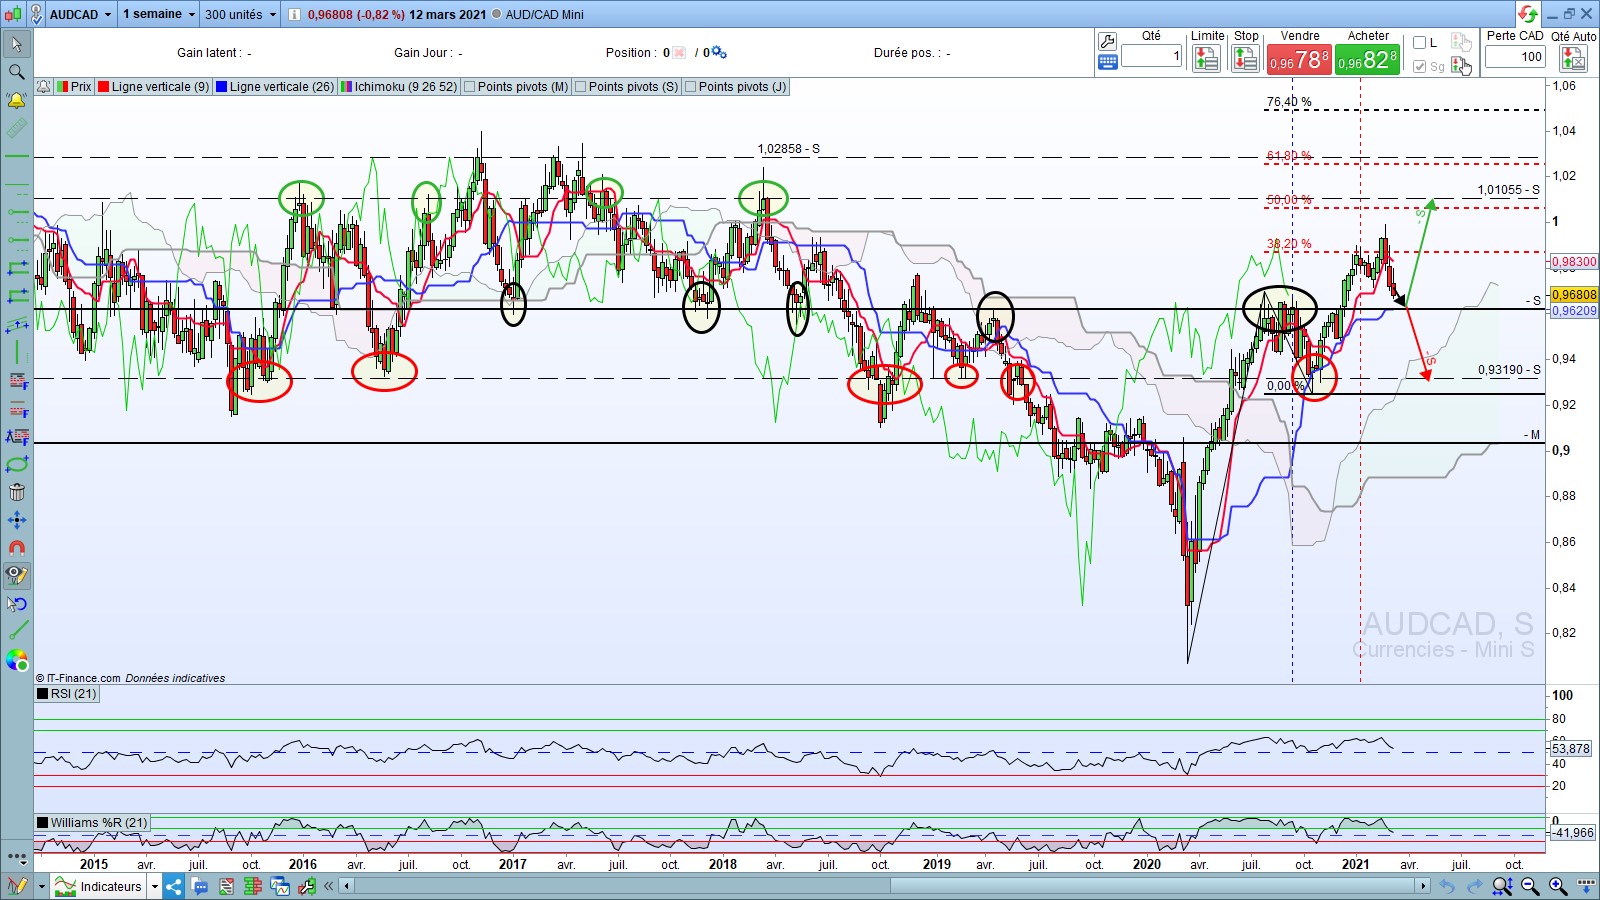Select the green diagonal line tool
Screen dimensions: 1600x900
pyautogui.click(x=17, y=630)
